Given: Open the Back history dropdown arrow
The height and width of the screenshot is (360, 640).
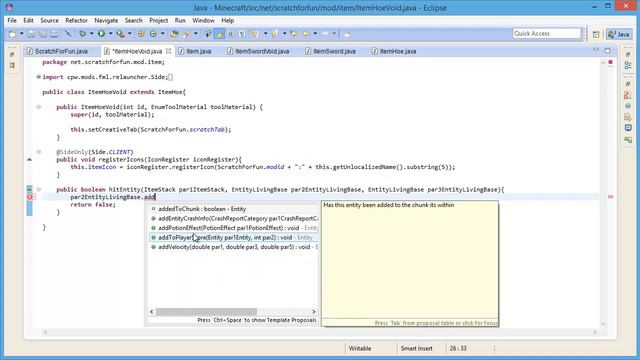Looking at the screenshot, I should (315, 34).
